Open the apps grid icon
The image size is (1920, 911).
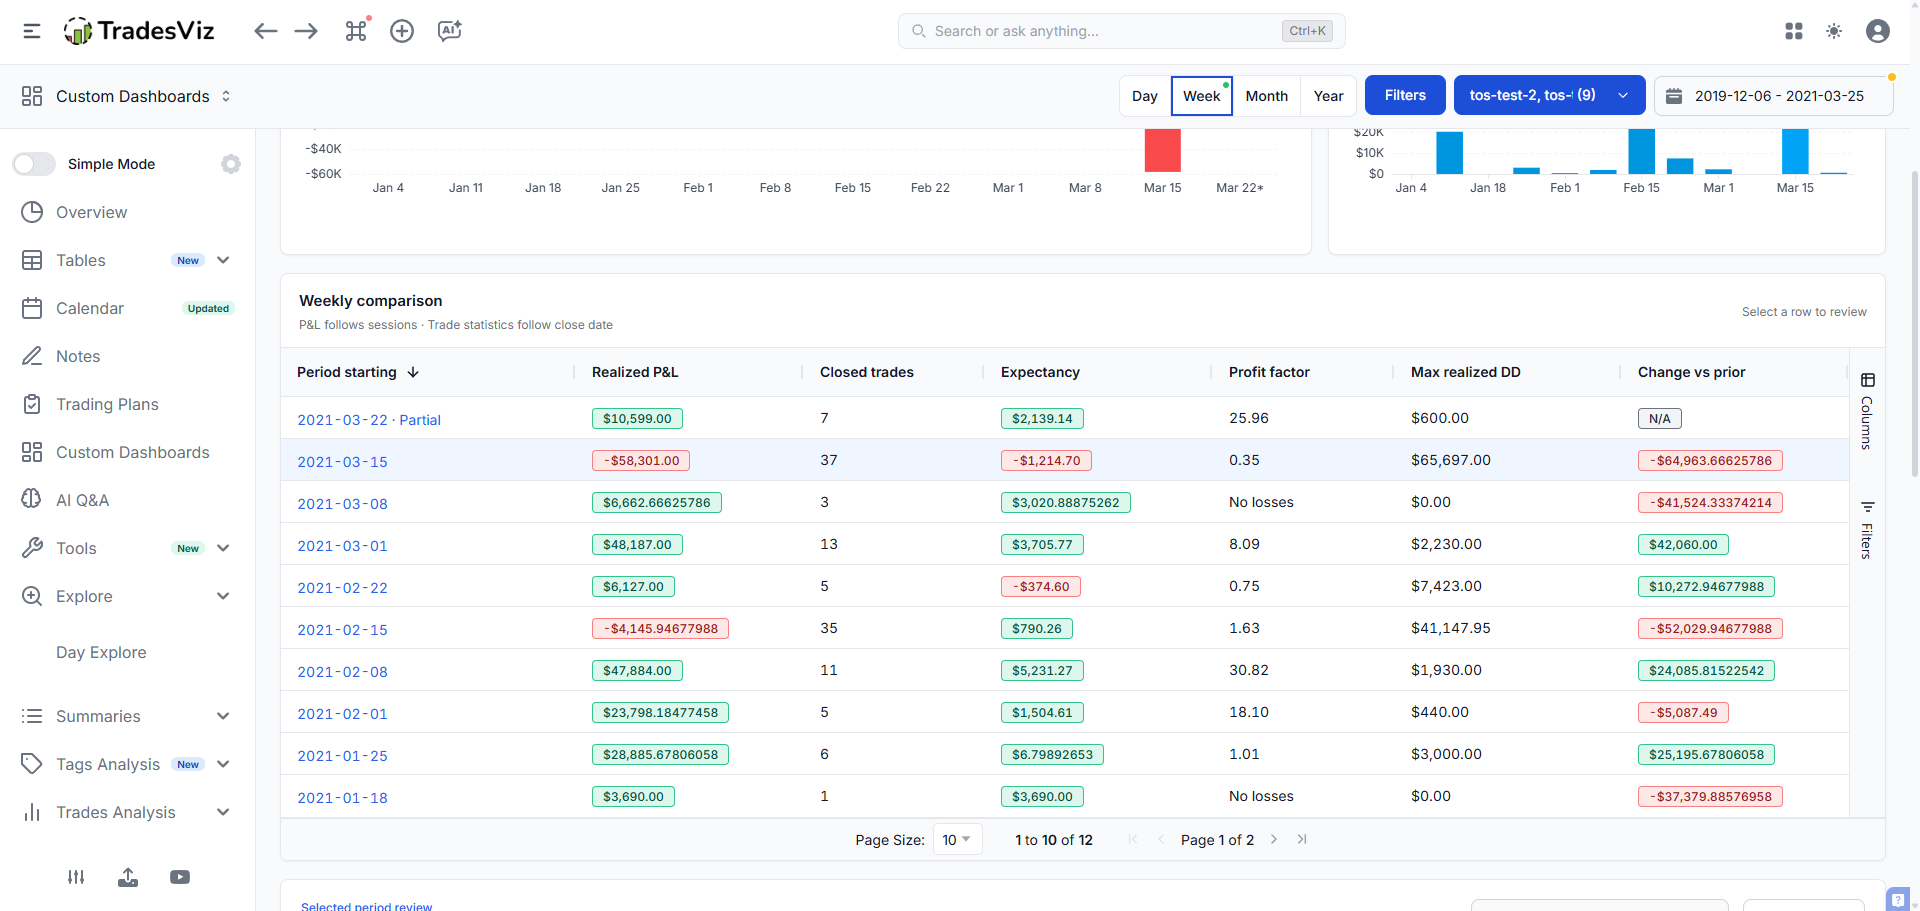click(1794, 31)
